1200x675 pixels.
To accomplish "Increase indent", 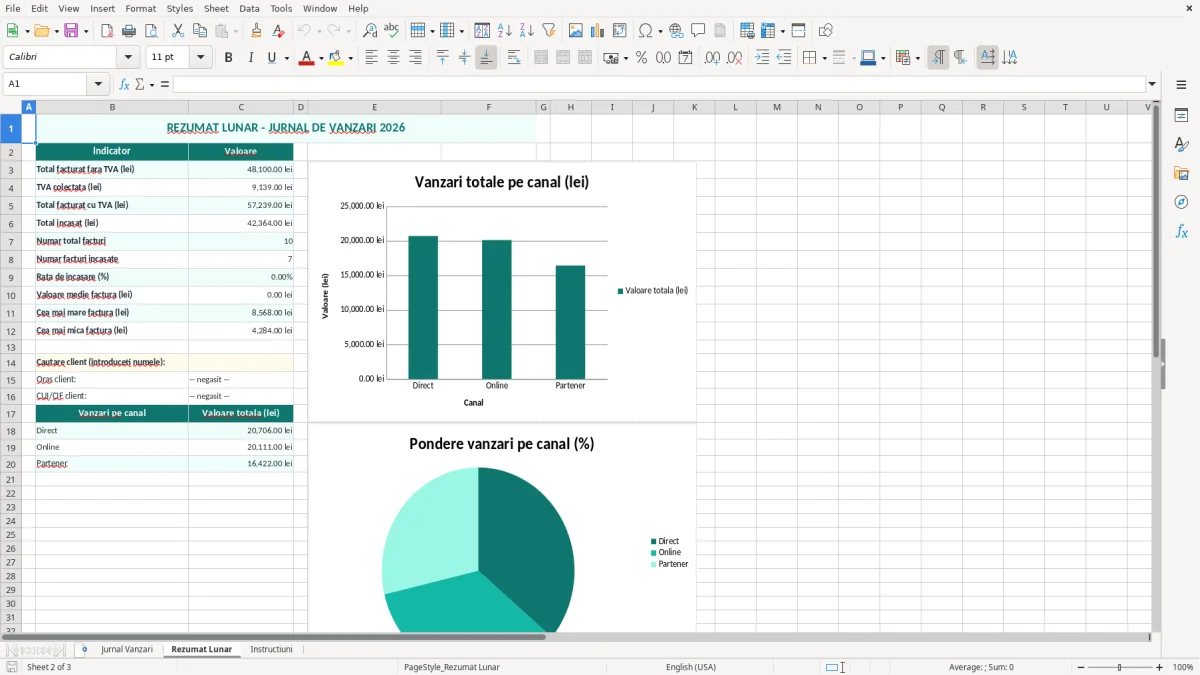I will tap(762, 58).
